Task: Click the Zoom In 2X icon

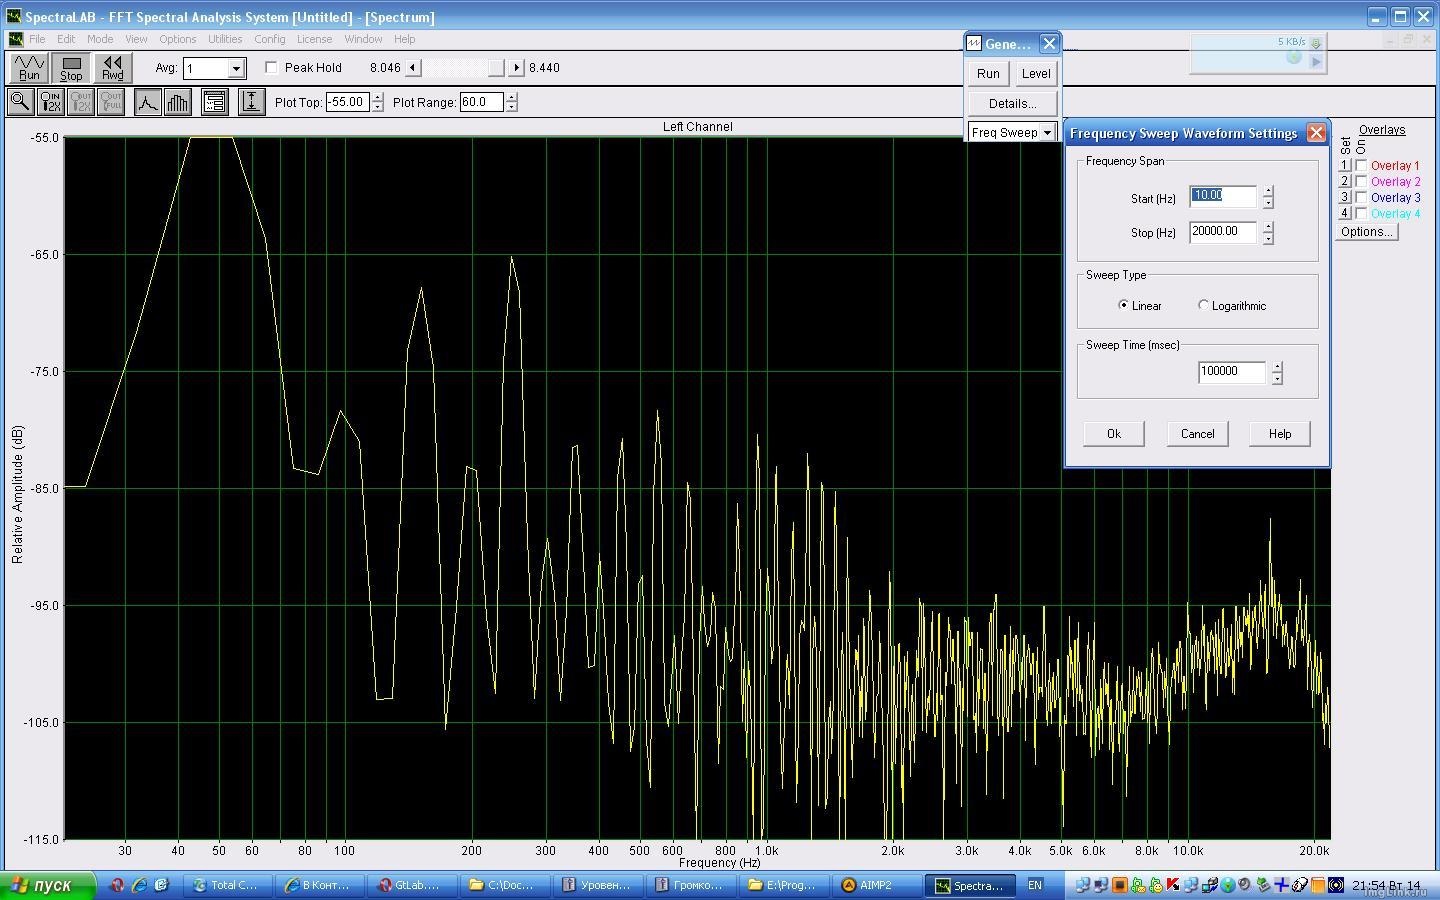Action: point(50,101)
